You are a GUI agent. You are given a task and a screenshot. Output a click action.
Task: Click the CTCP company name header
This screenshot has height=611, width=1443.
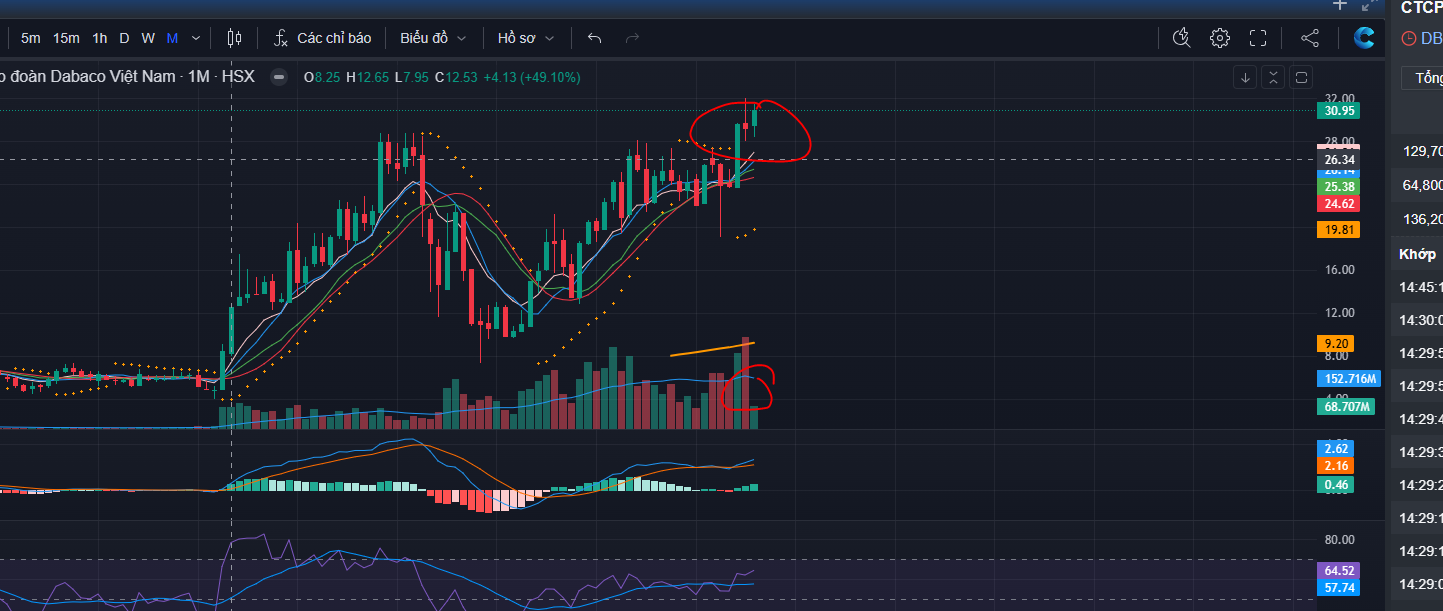click(x=1421, y=7)
